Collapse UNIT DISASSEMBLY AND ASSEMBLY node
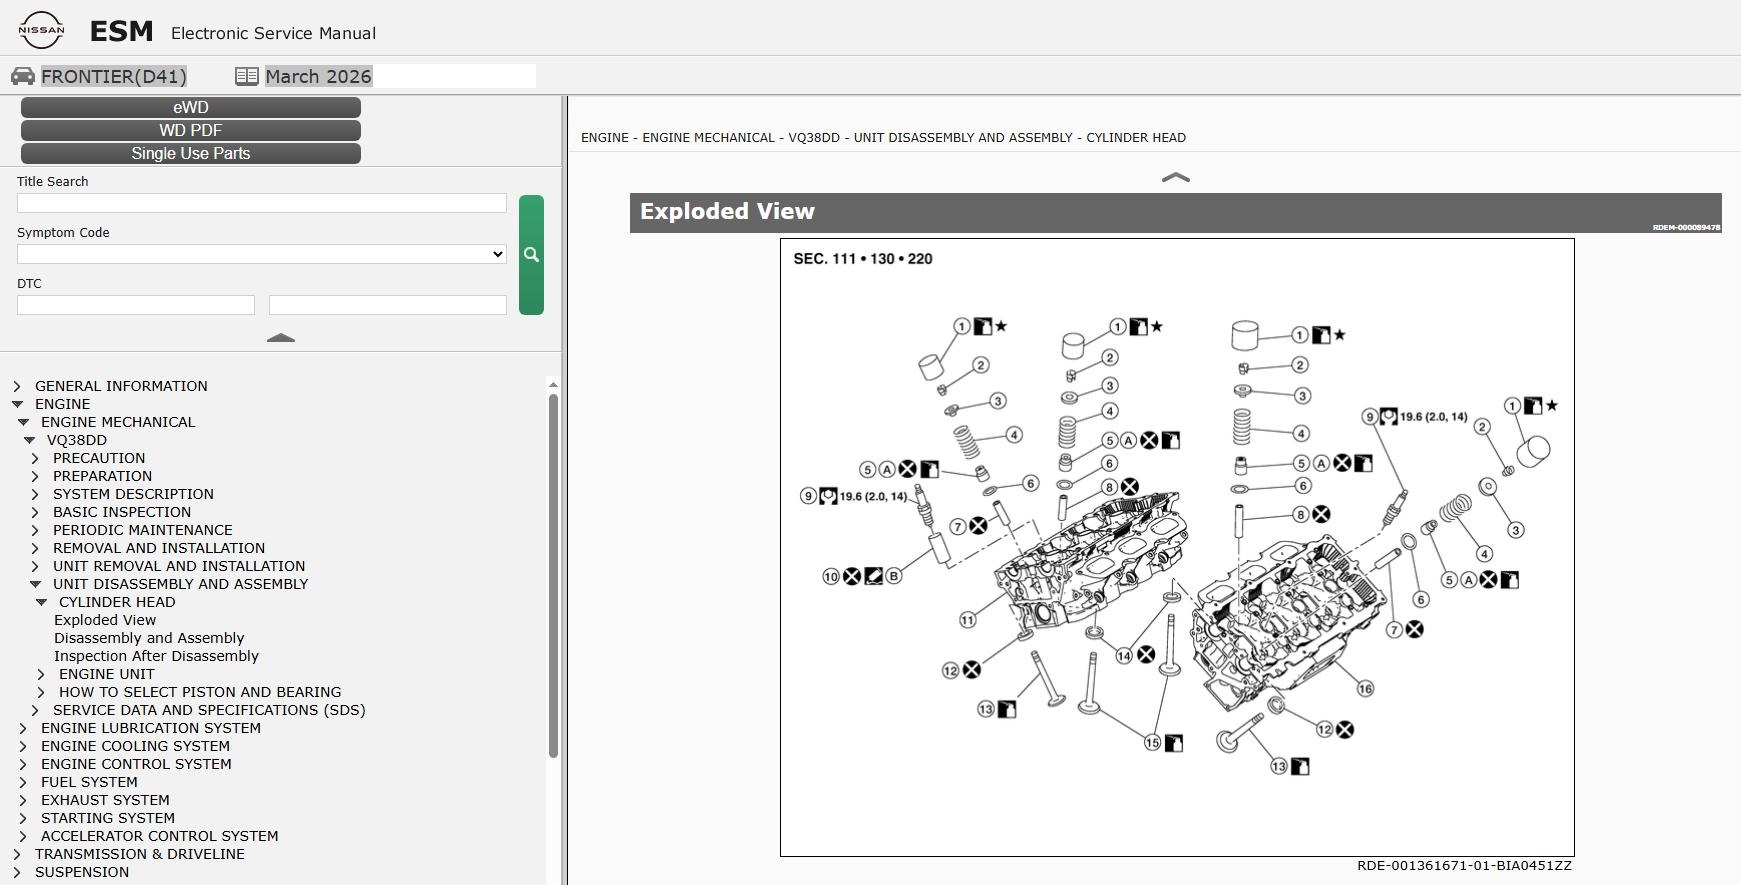1741x885 pixels. (35, 584)
